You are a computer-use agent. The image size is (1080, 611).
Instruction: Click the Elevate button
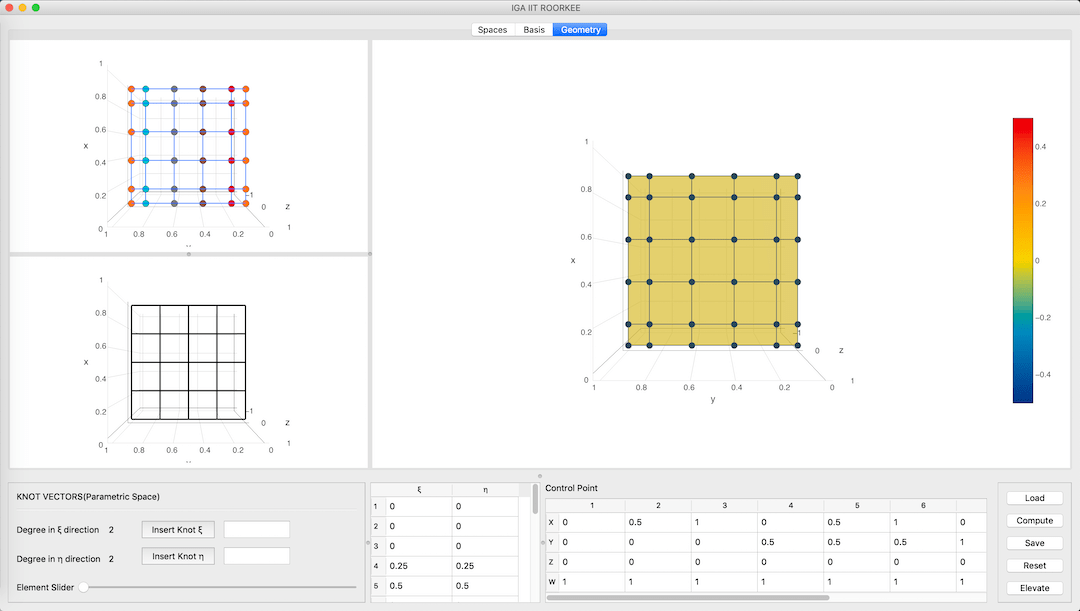point(1034,588)
